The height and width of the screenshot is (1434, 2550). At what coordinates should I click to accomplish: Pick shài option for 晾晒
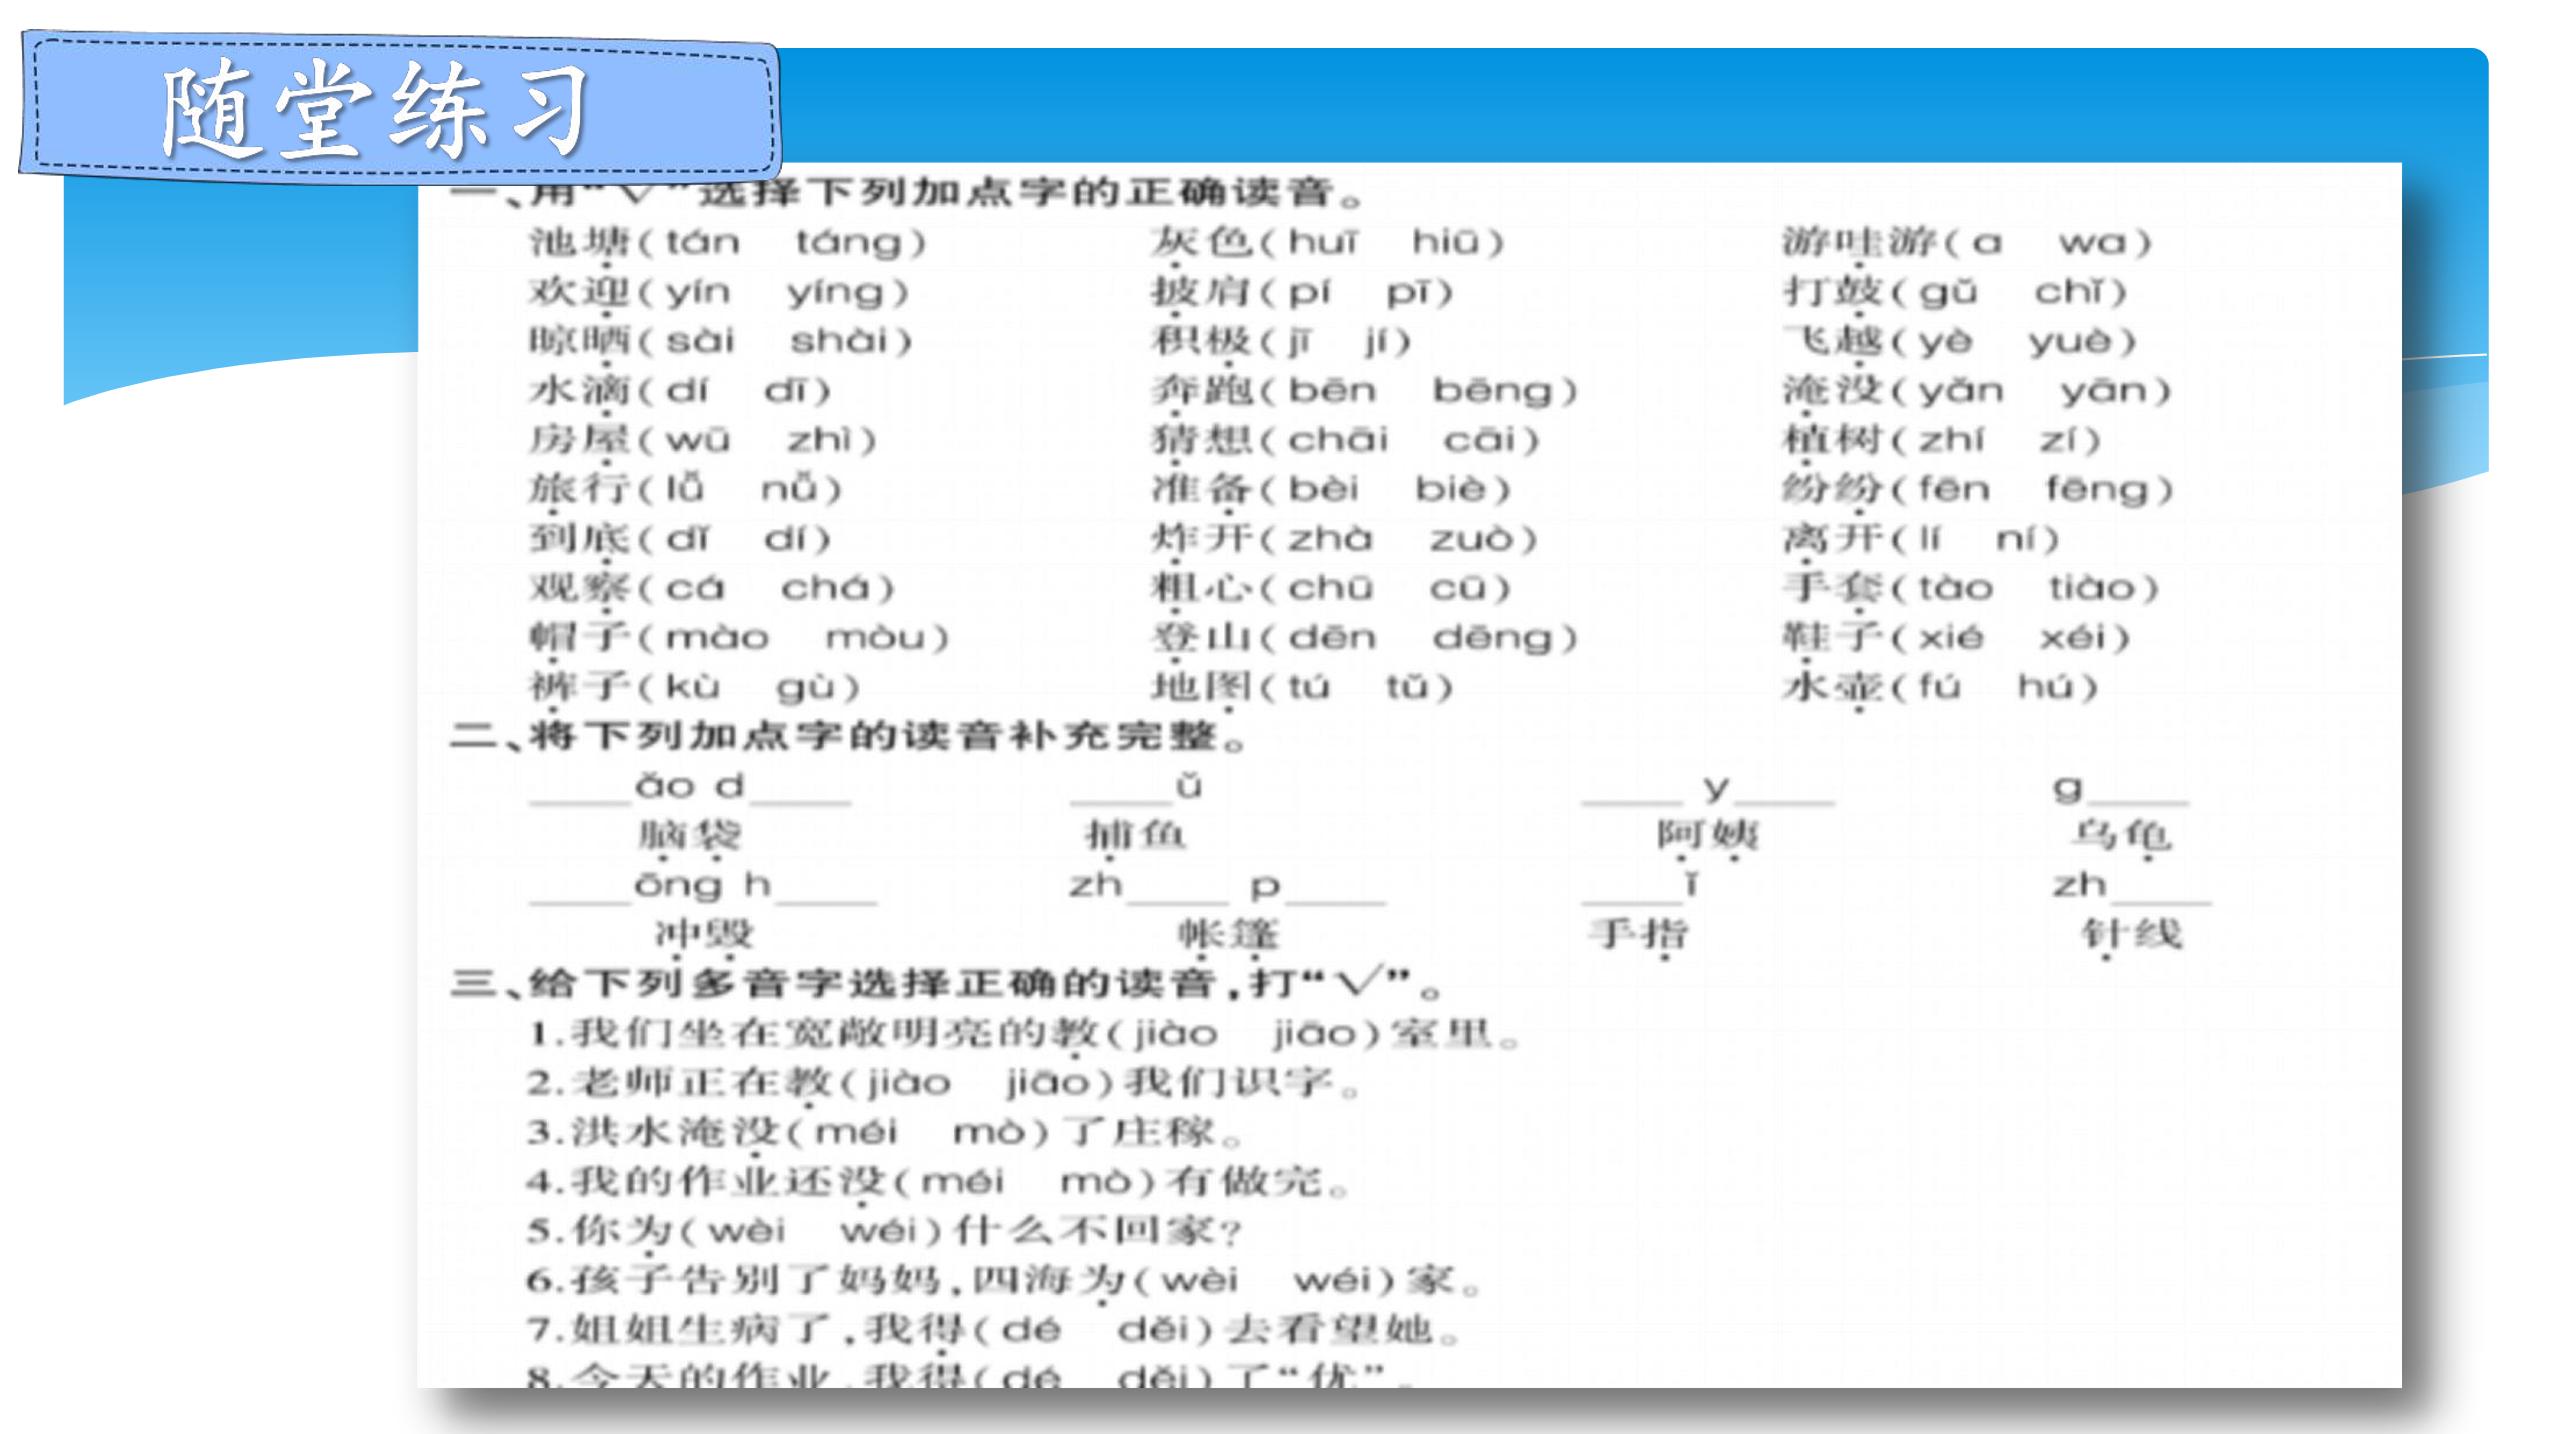(838, 342)
